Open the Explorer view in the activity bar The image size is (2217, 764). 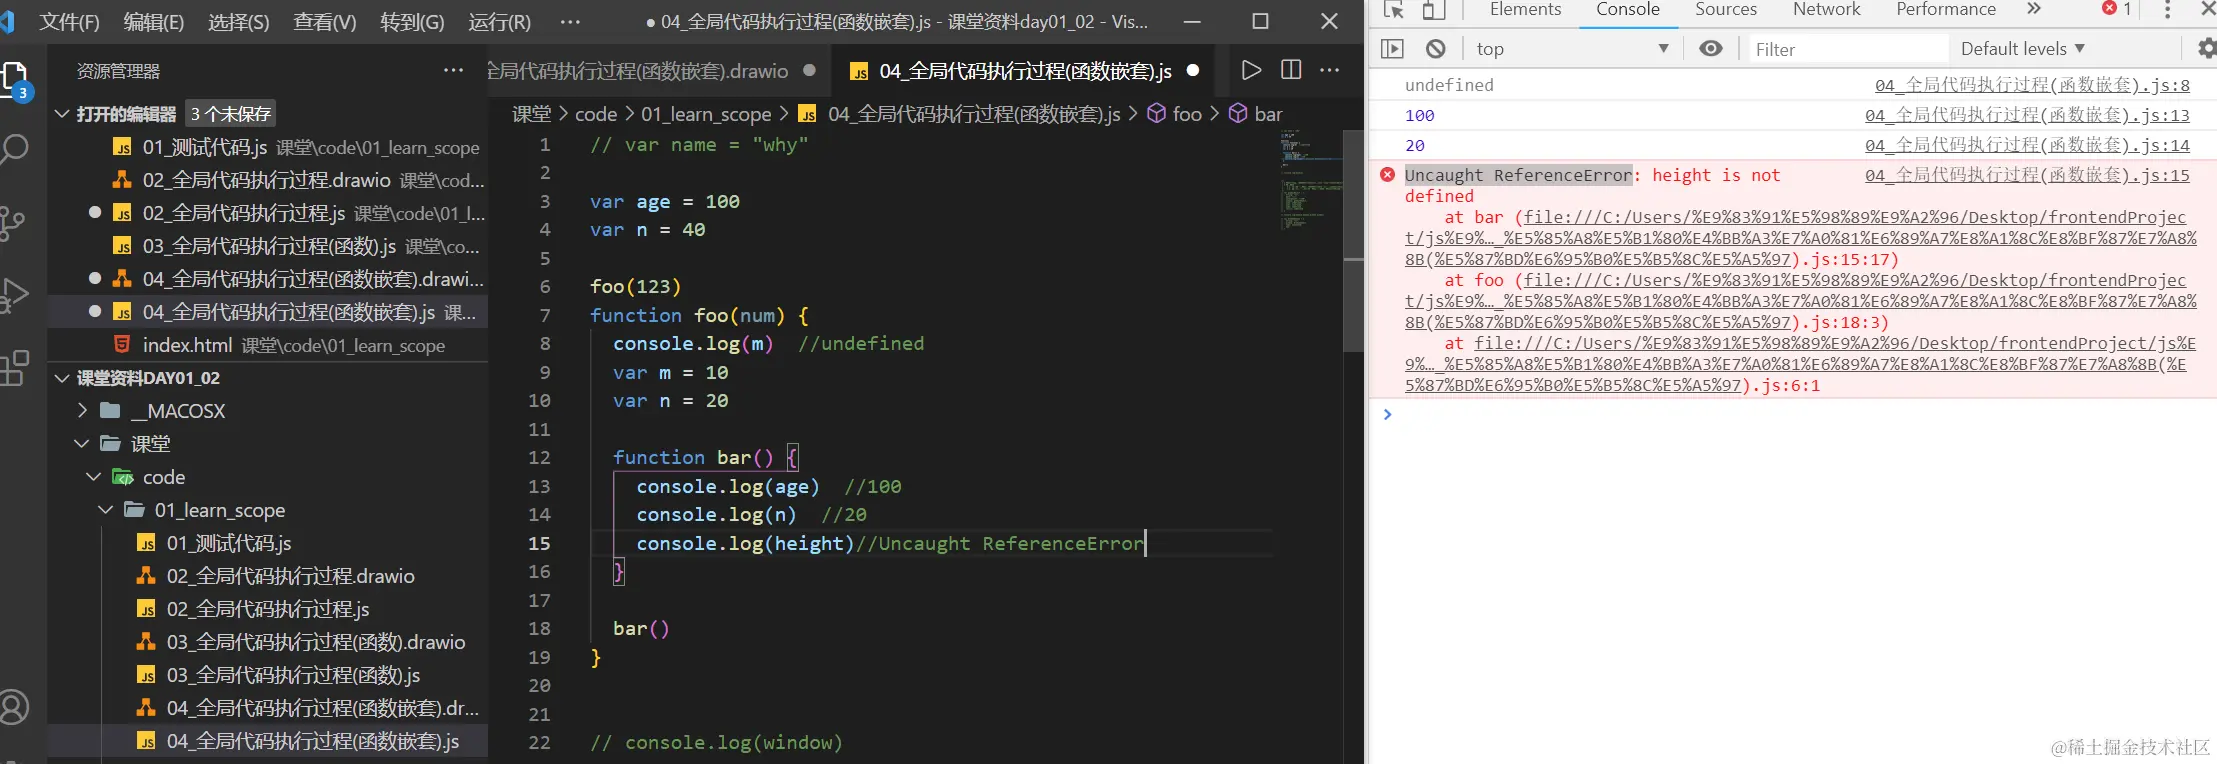coord(14,80)
